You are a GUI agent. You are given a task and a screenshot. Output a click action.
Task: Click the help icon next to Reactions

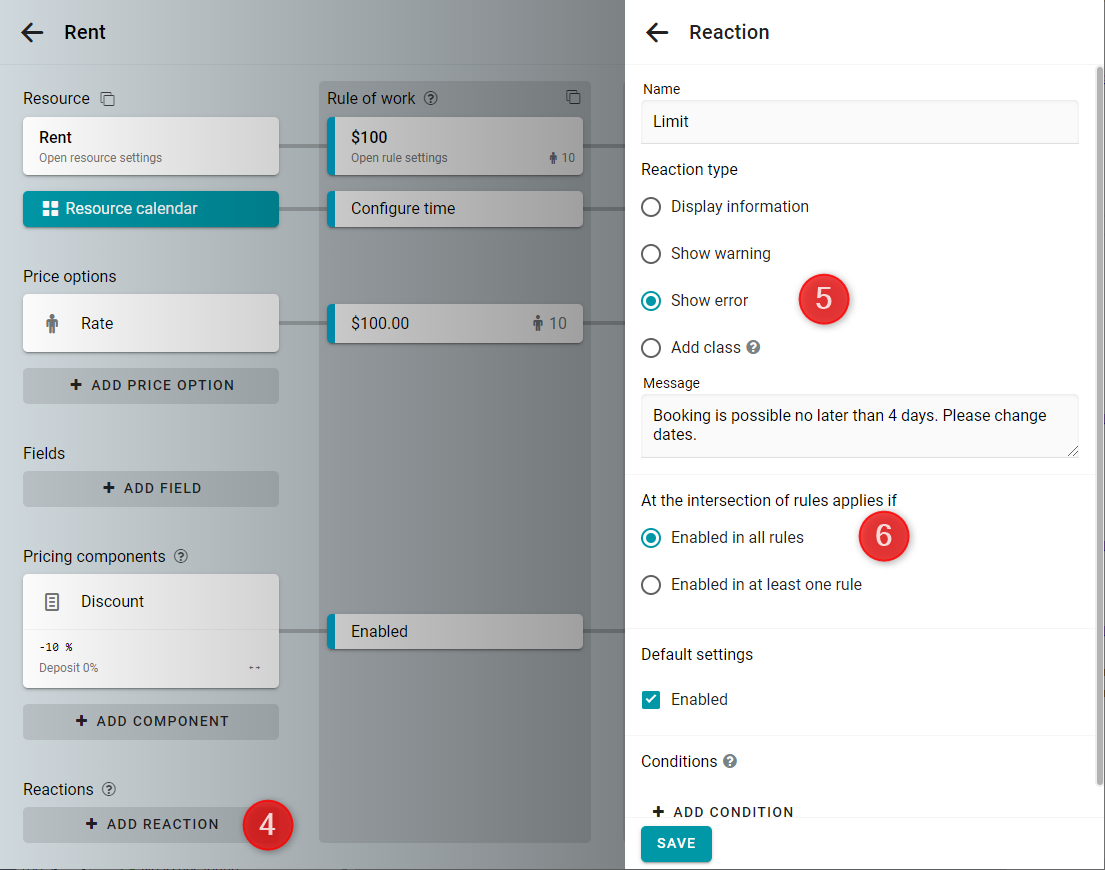pos(109,789)
